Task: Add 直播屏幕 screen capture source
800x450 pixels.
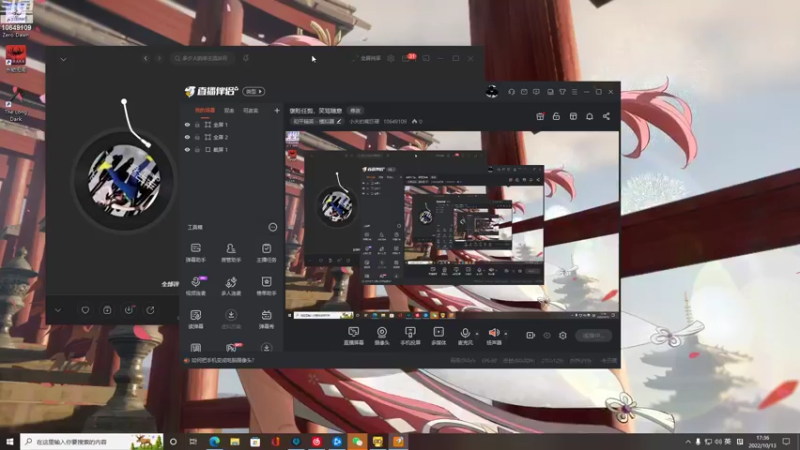Action: 354,336
